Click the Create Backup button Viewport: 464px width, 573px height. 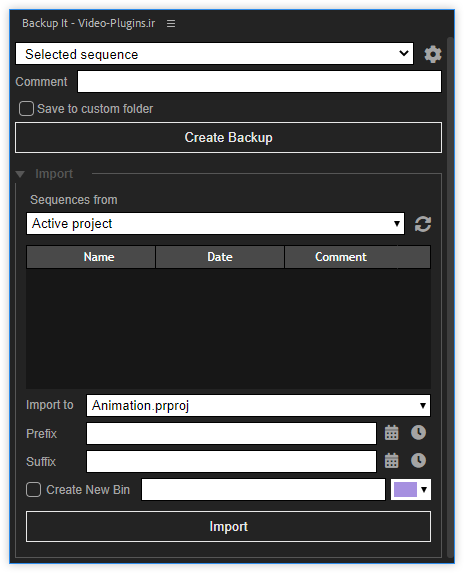[x=228, y=137]
